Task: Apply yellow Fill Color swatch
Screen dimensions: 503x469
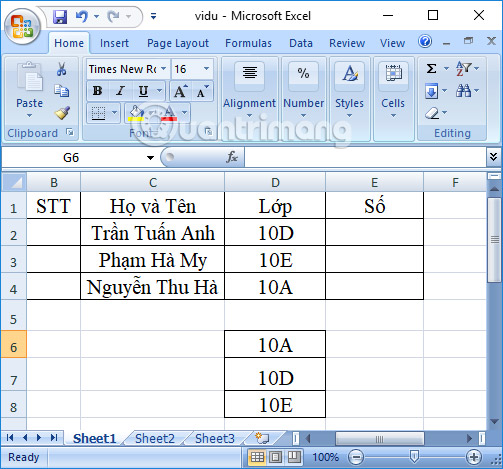Action: point(136,113)
